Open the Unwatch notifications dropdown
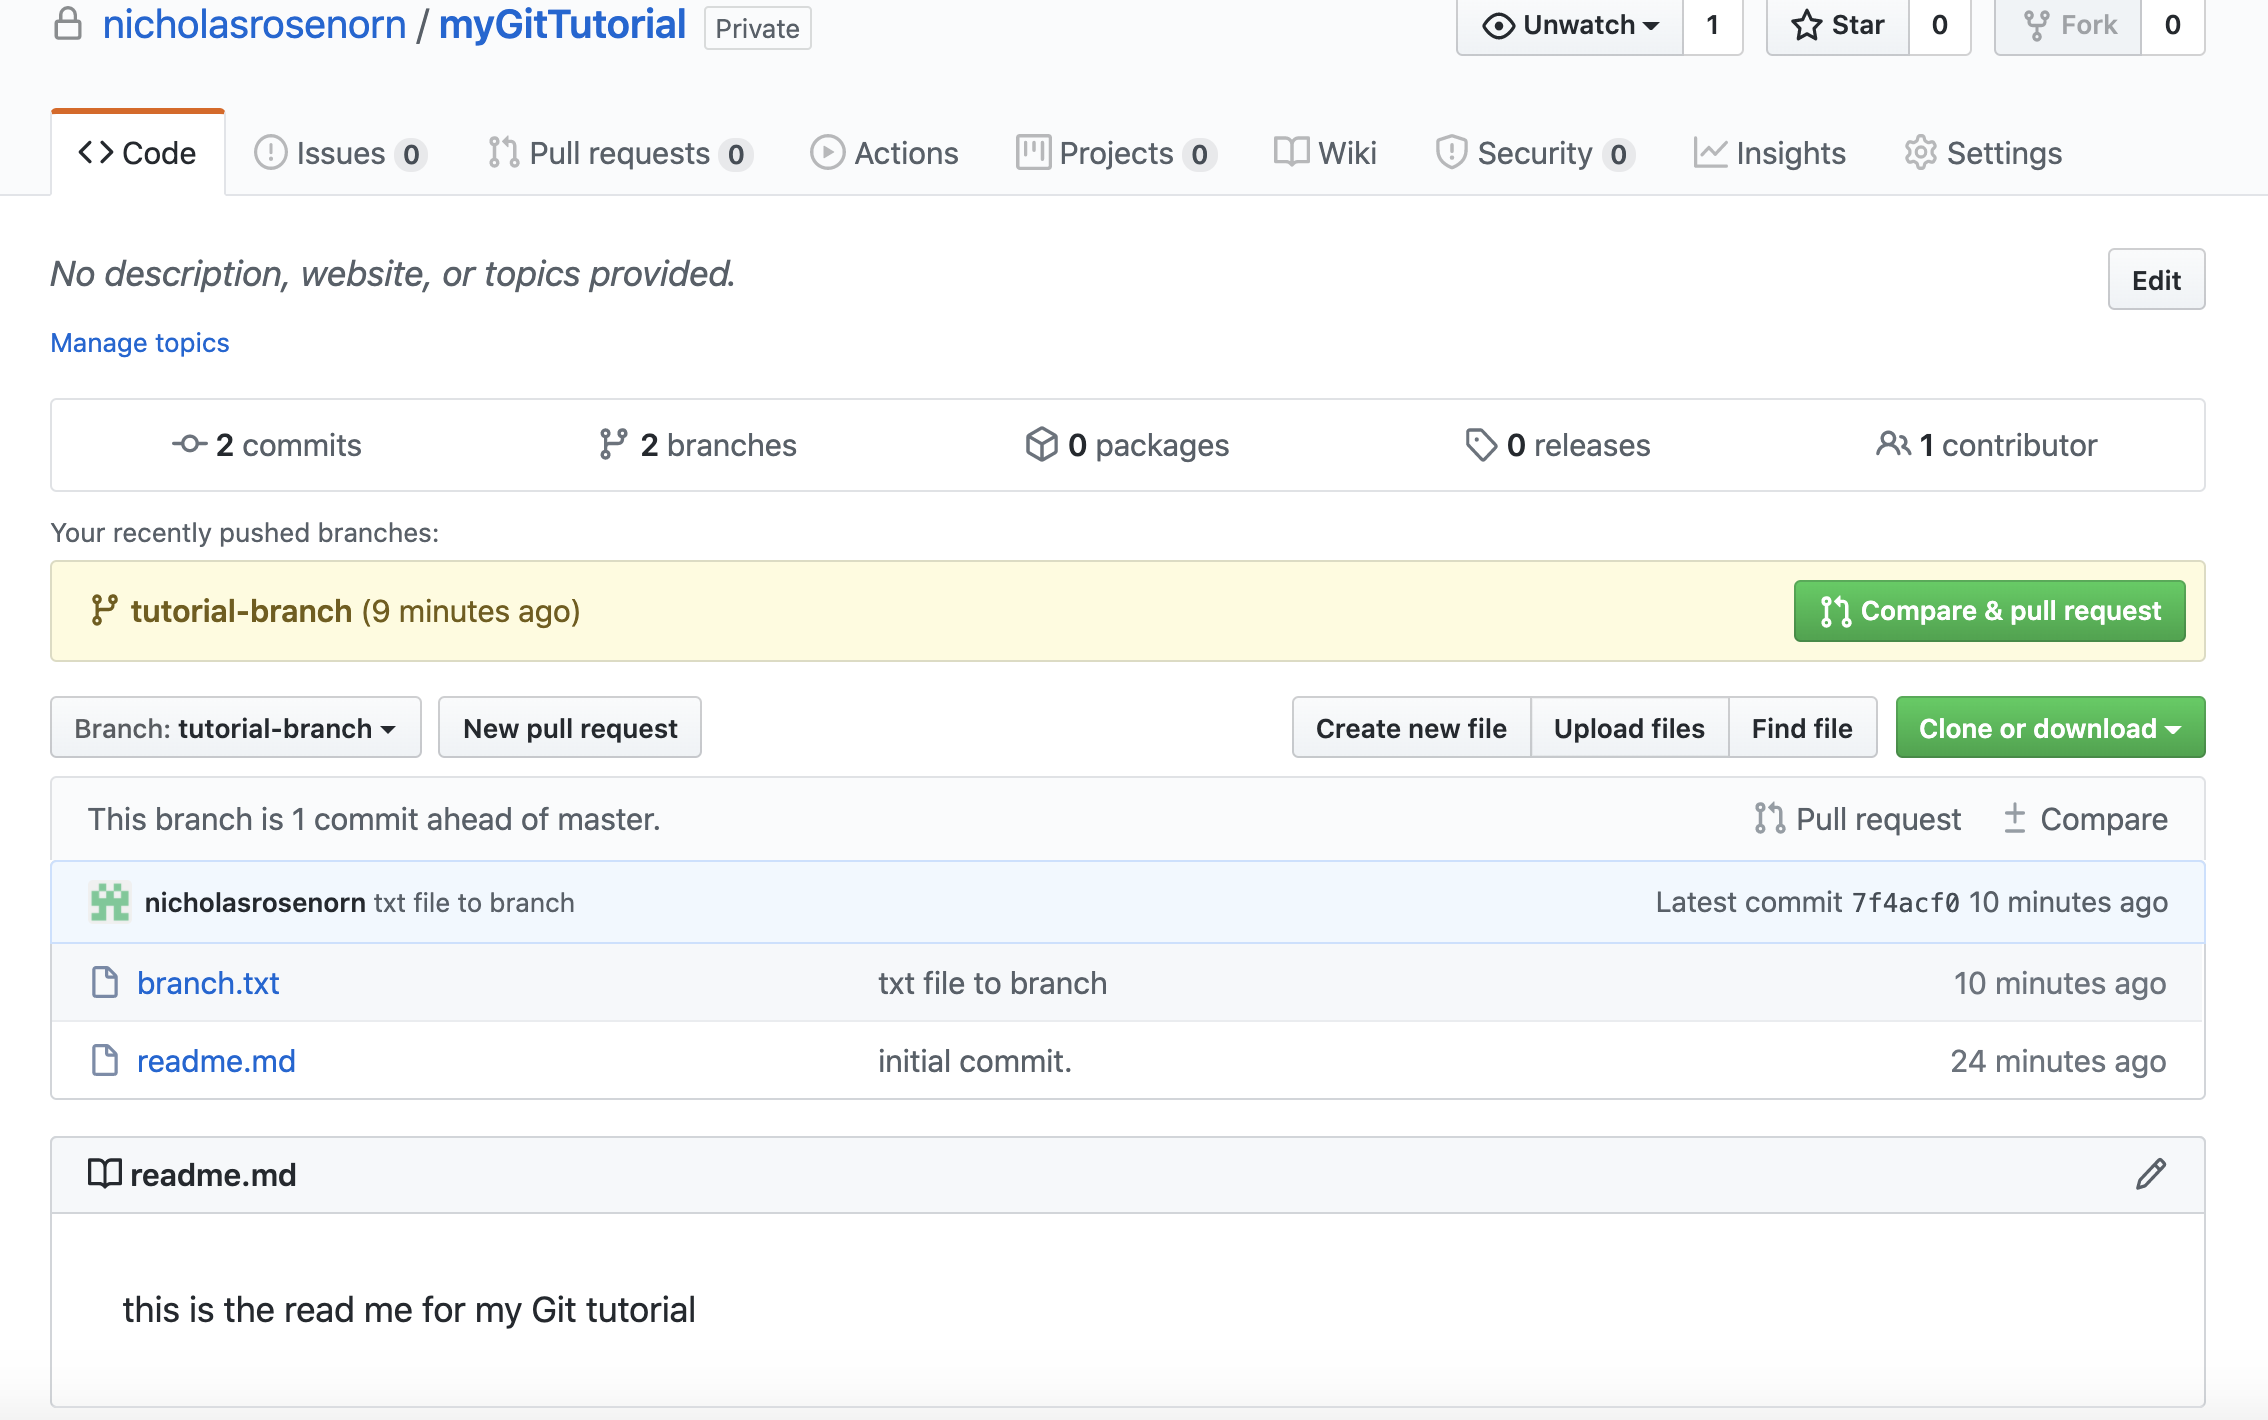This screenshot has width=2268, height=1420. click(x=1570, y=26)
